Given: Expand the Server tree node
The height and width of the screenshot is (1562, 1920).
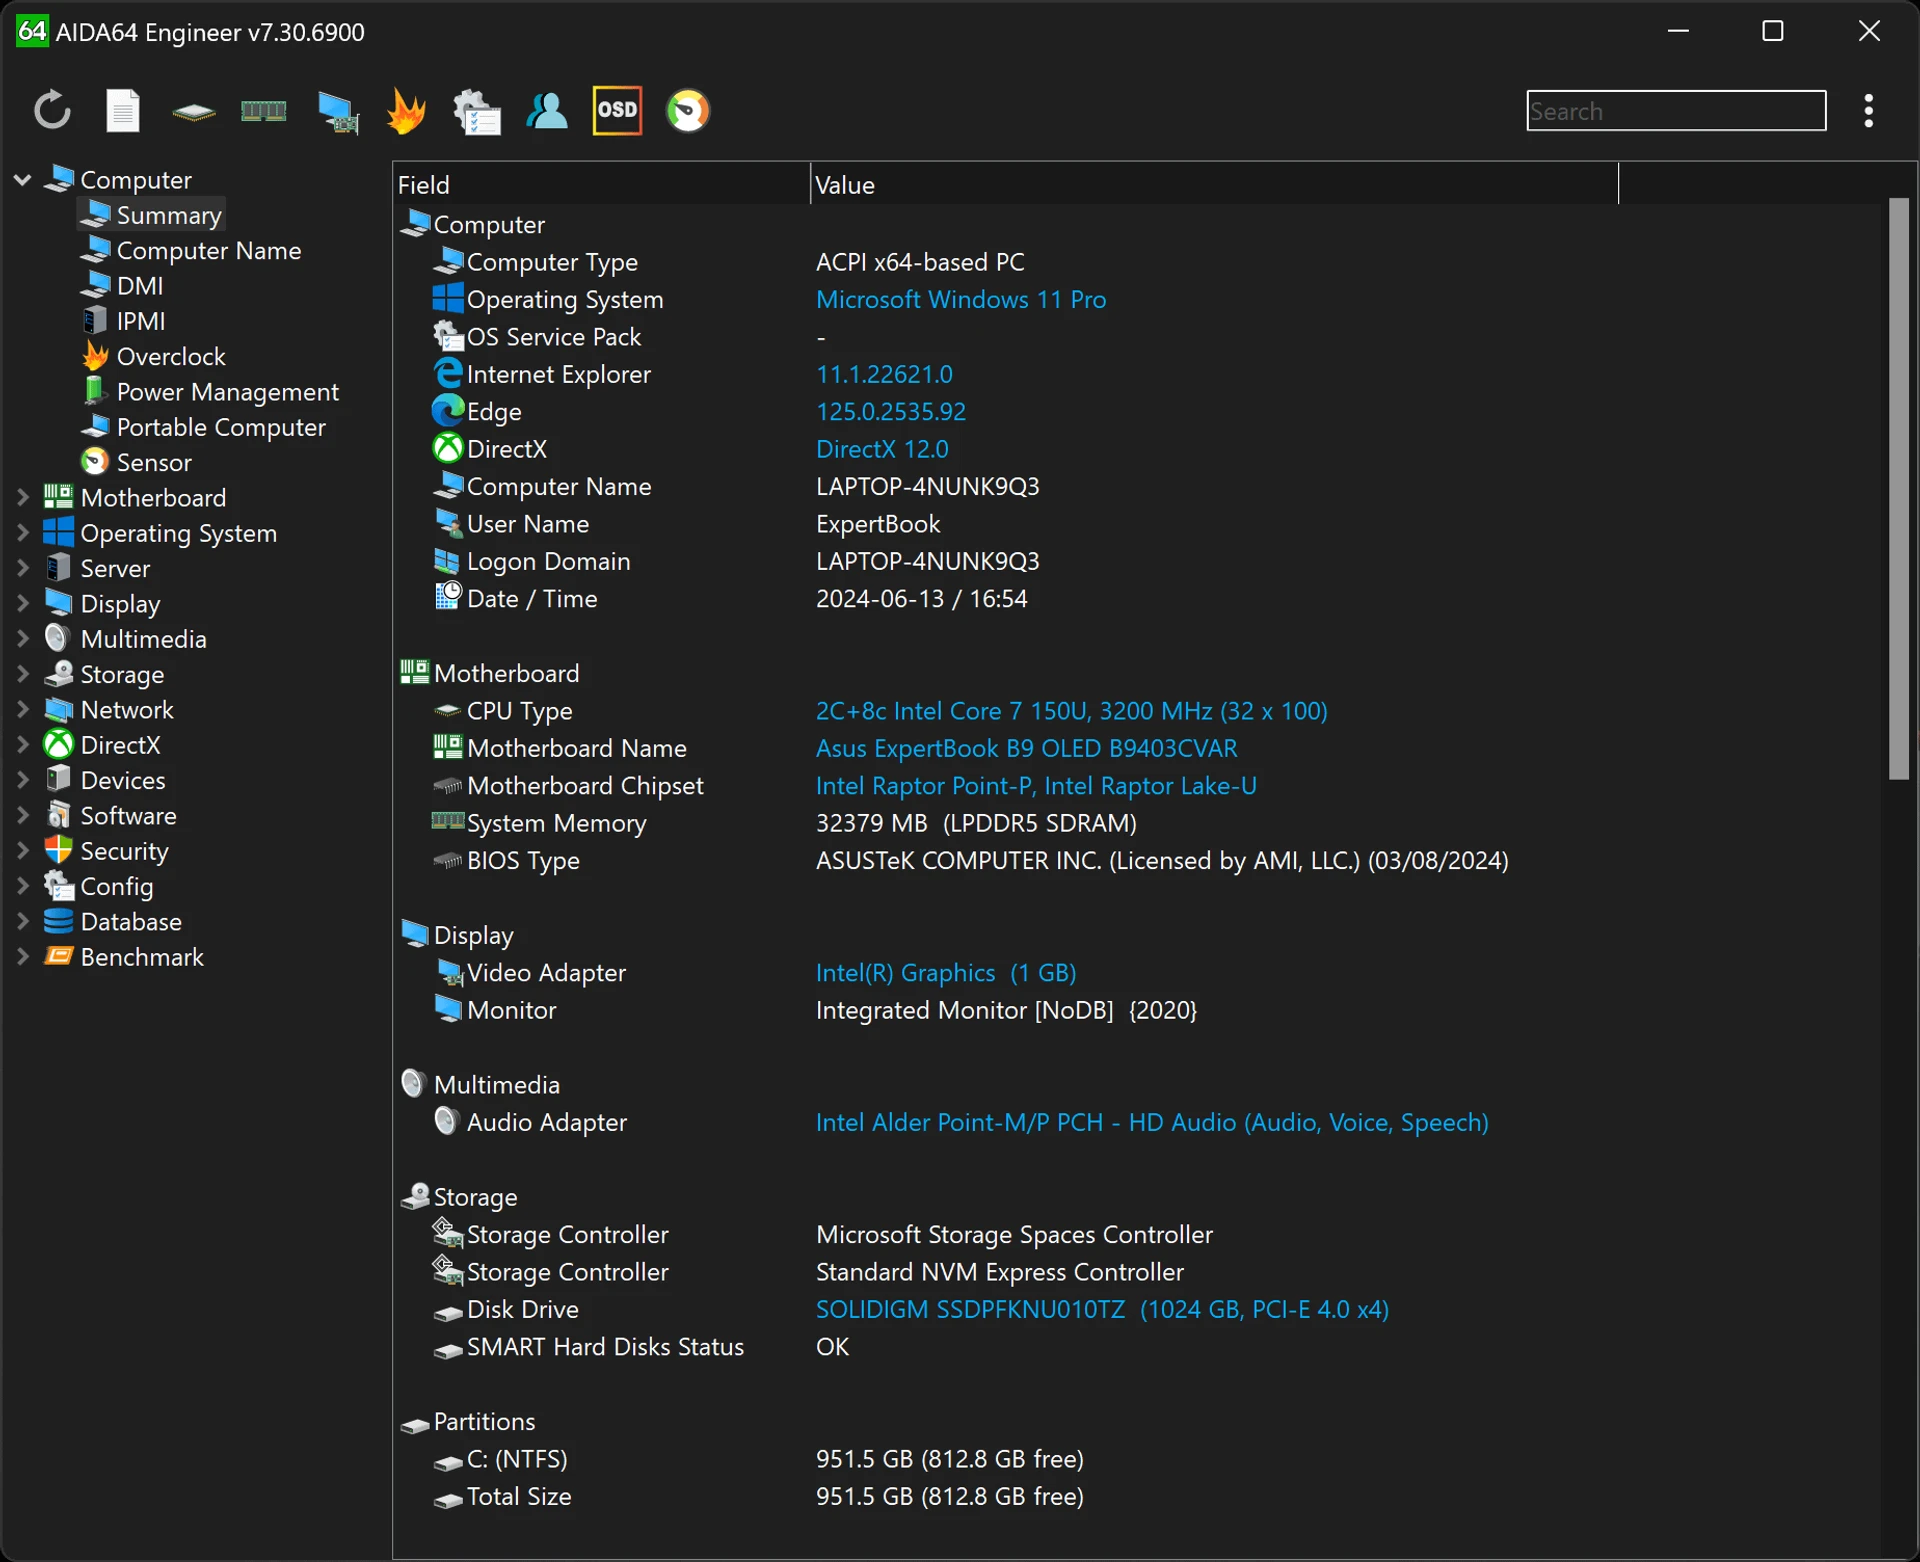Looking at the screenshot, I should (22, 568).
